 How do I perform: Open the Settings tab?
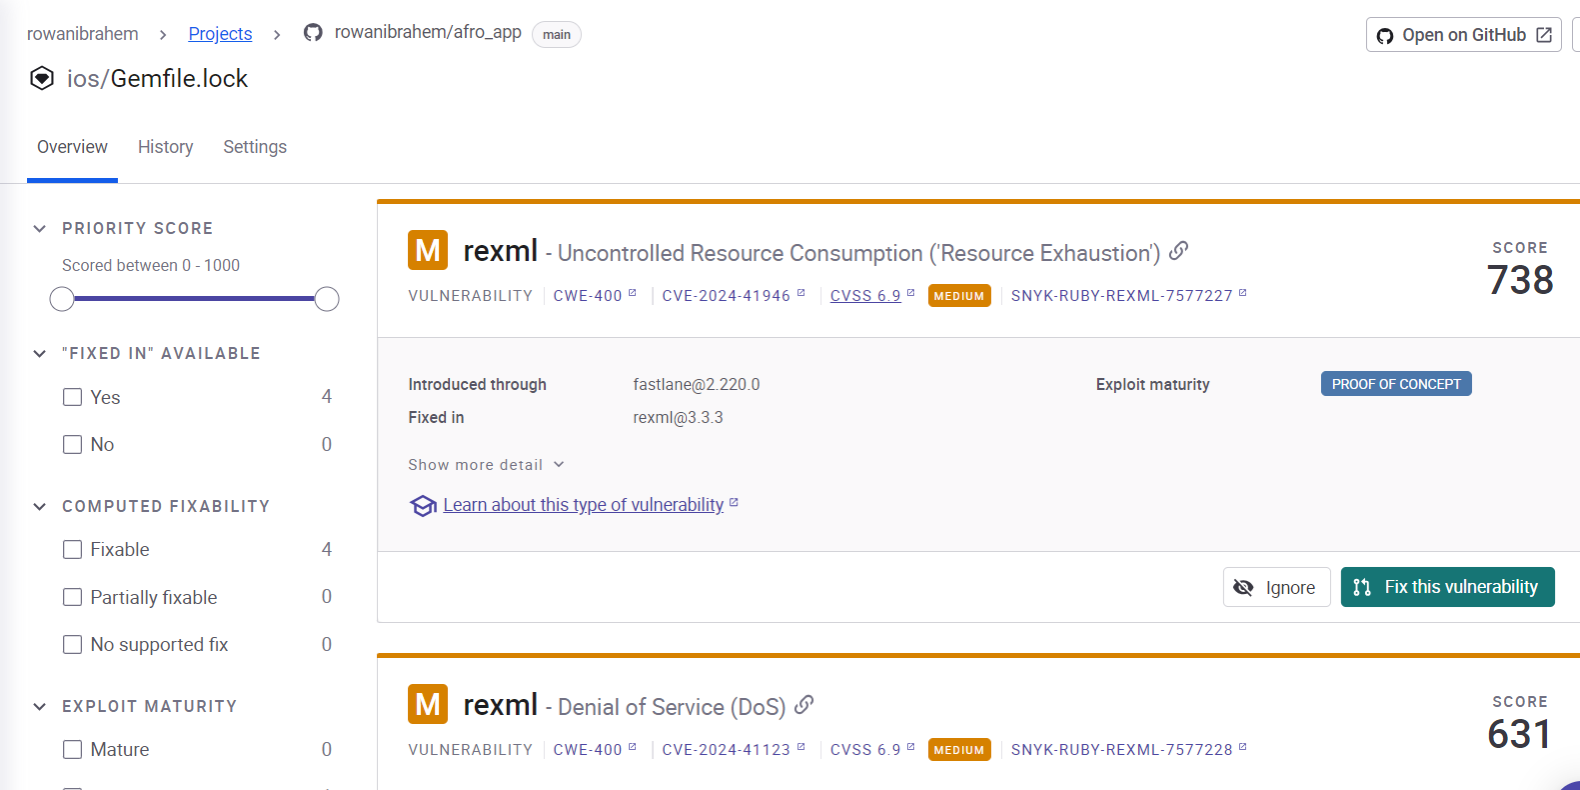click(255, 147)
